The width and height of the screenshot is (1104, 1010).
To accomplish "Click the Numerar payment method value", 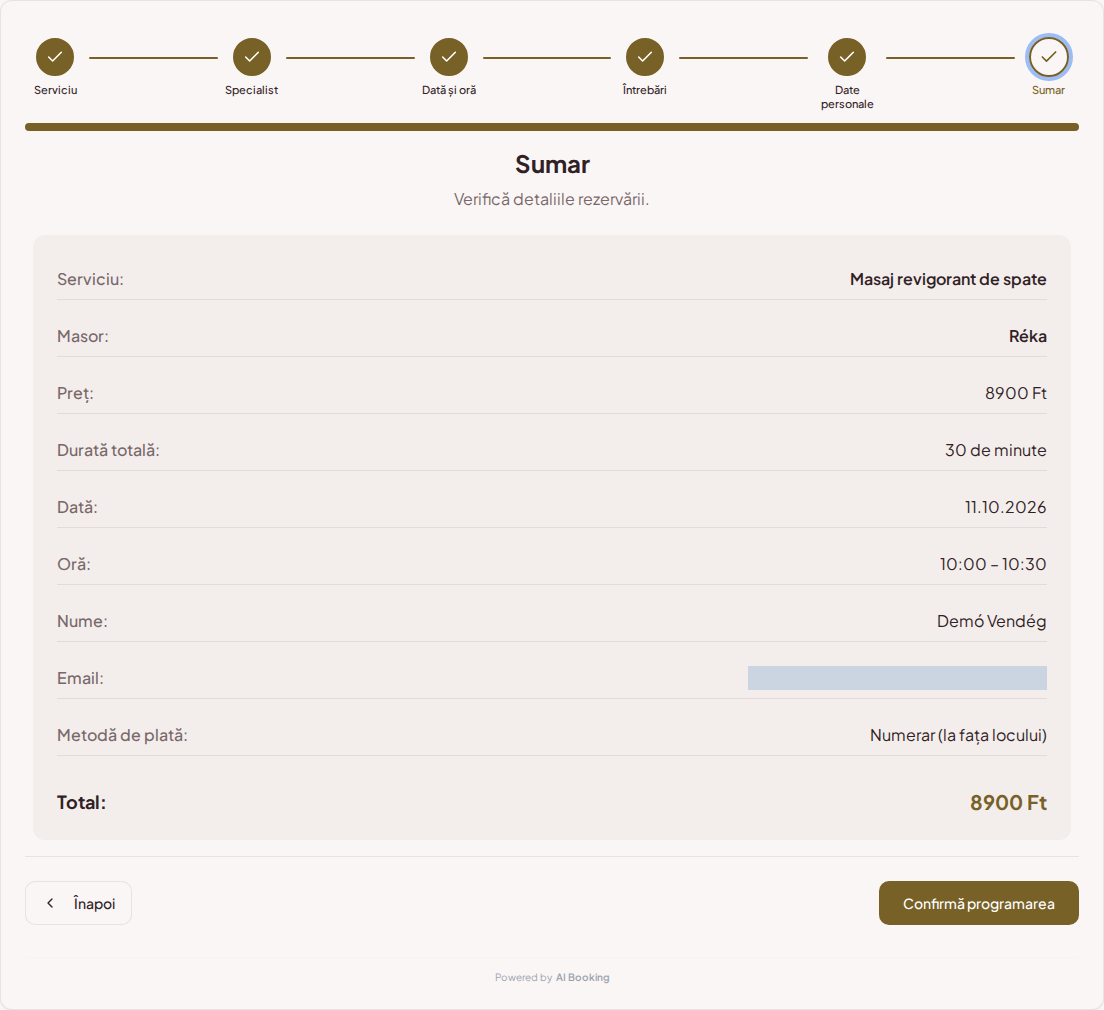I will click(958, 735).
